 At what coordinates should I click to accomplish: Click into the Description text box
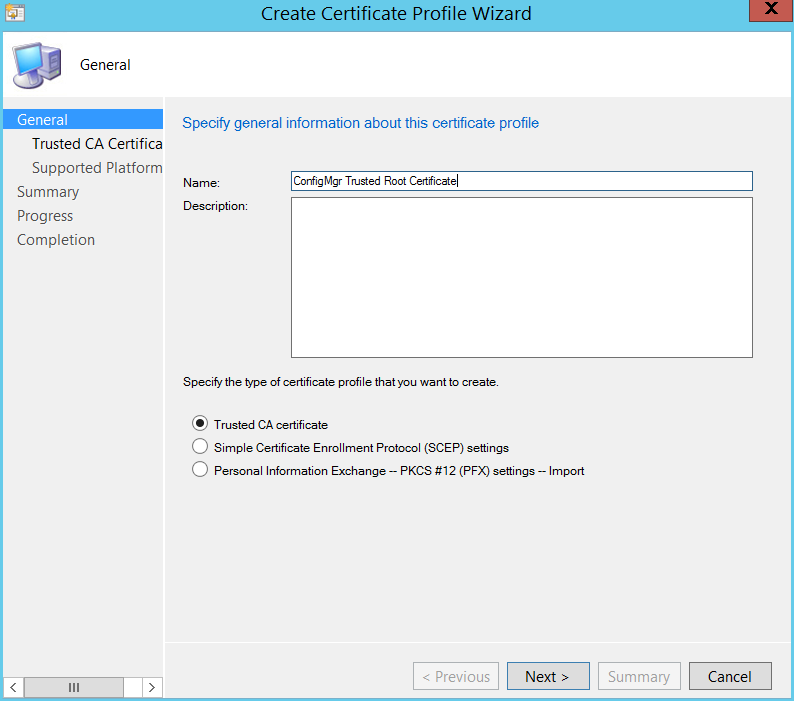(x=522, y=278)
